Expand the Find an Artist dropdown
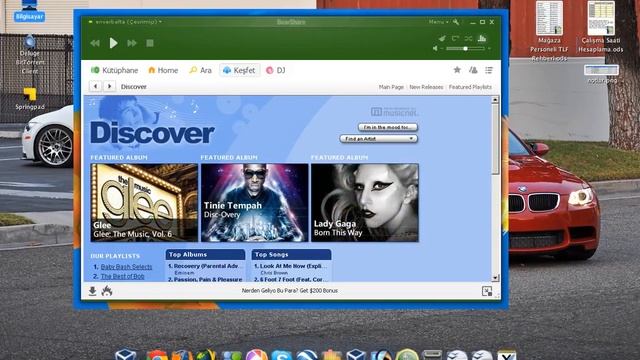This screenshot has width=640, height=360. pos(379,139)
